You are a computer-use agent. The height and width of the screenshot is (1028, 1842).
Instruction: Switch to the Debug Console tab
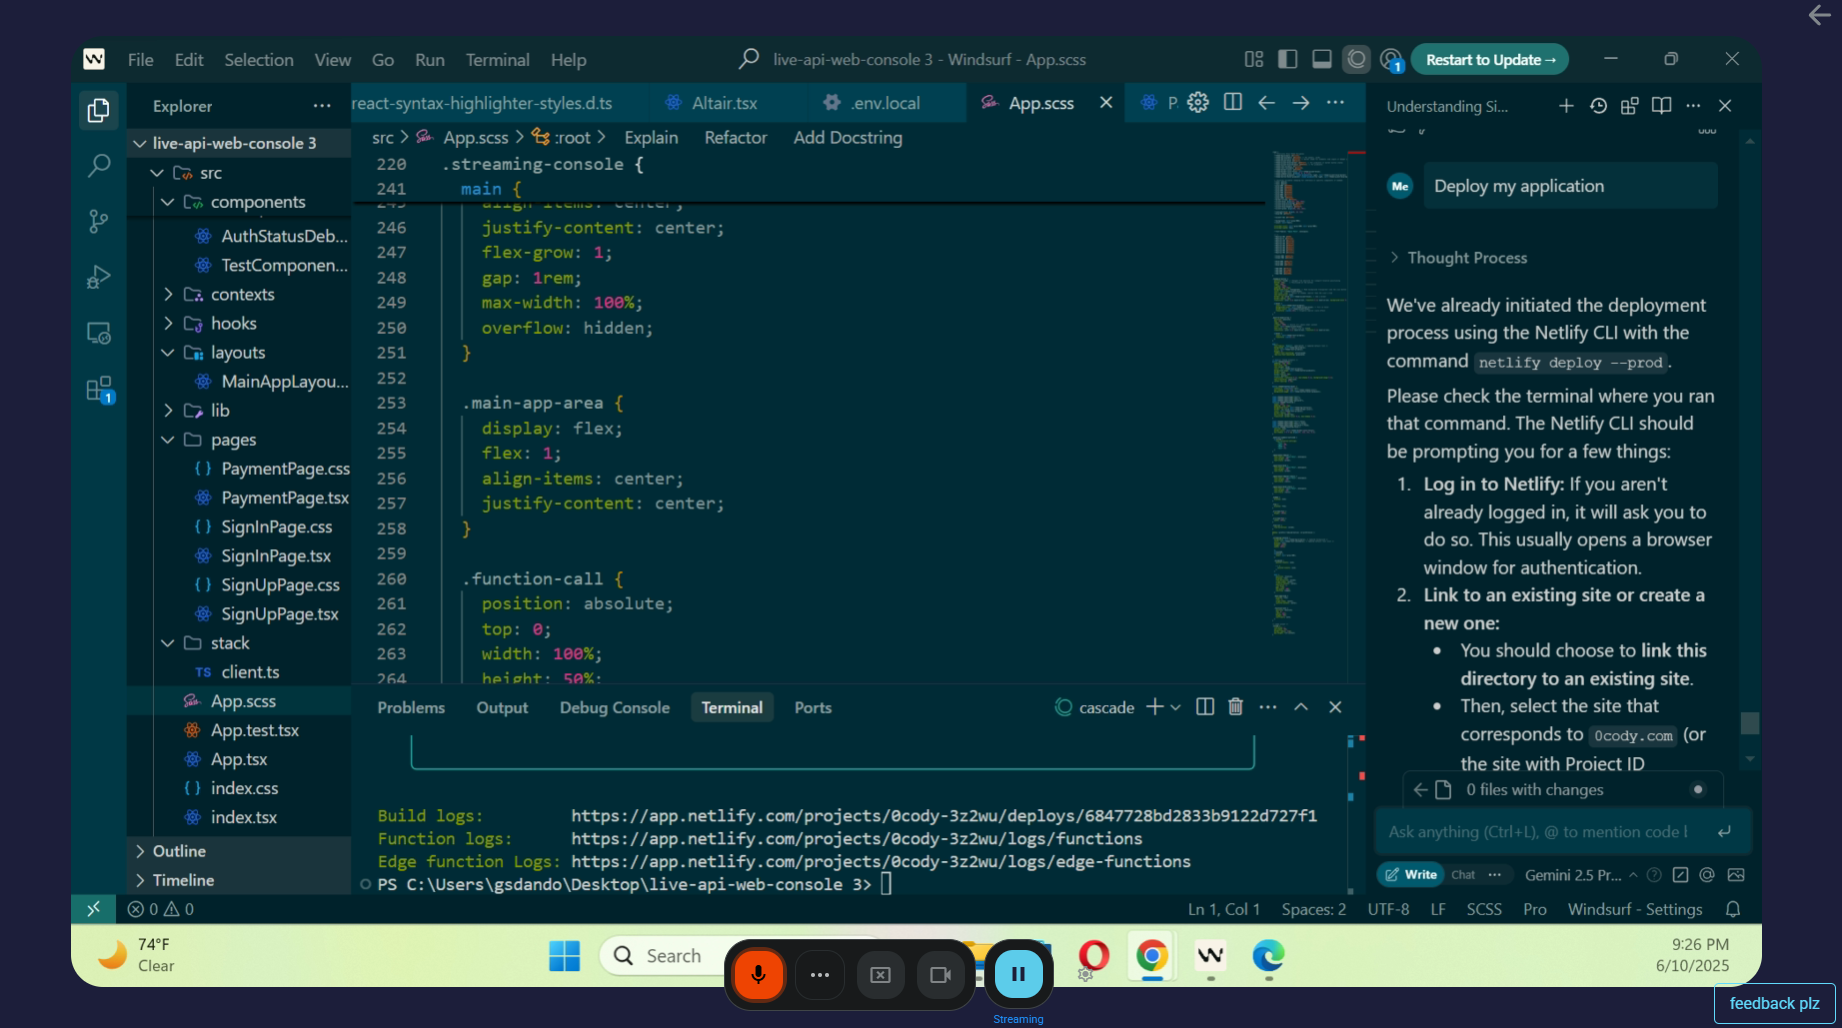pos(614,707)
